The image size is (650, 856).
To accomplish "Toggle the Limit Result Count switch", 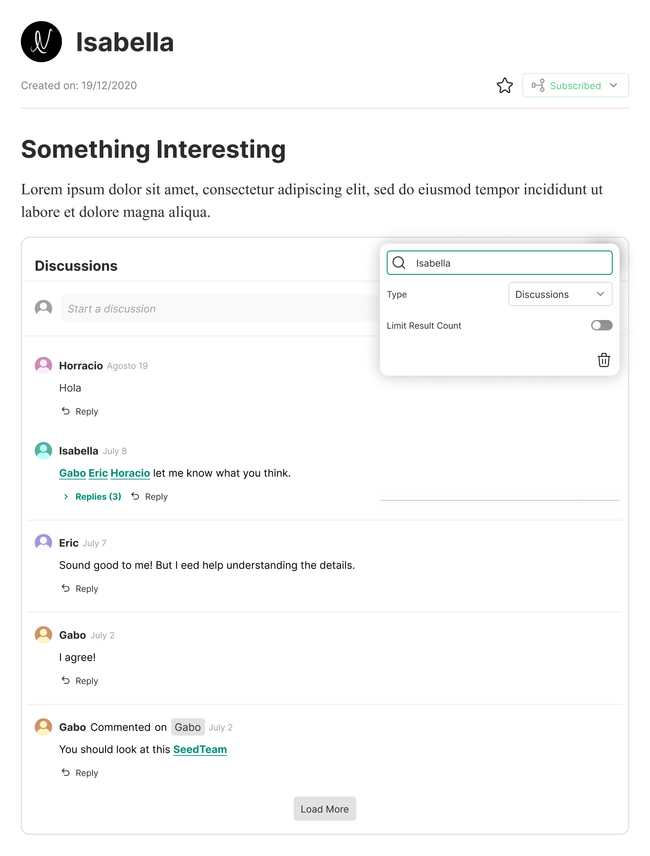I will tap(601, 326).
